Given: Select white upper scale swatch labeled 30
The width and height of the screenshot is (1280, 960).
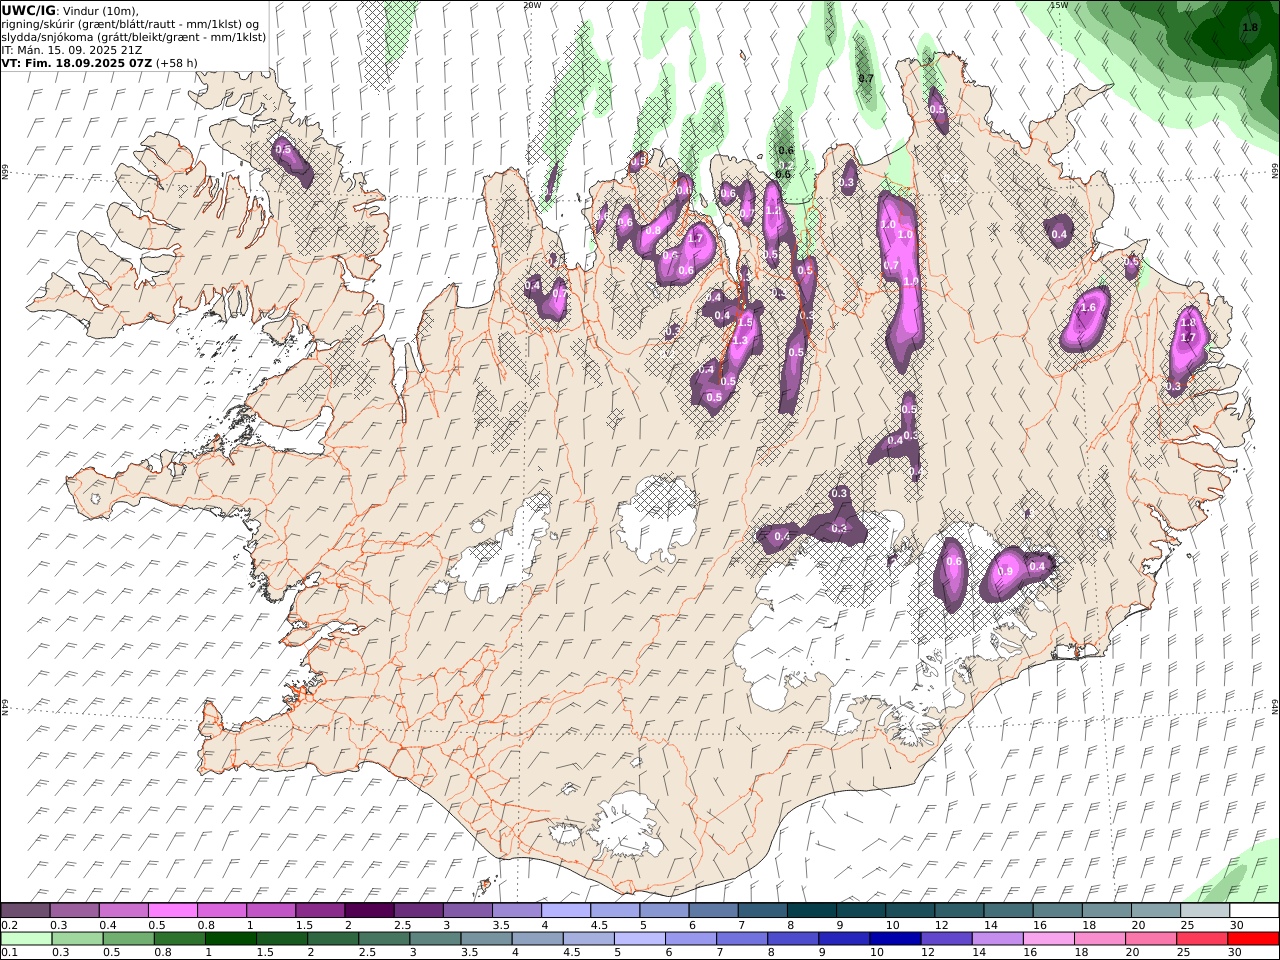Looking at the screenshot, I should 1254,911.
